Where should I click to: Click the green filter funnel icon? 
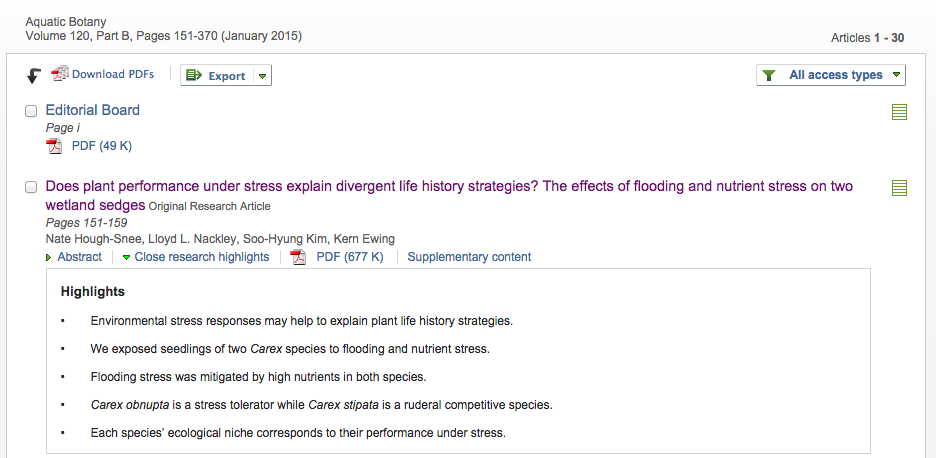(769, 75)
